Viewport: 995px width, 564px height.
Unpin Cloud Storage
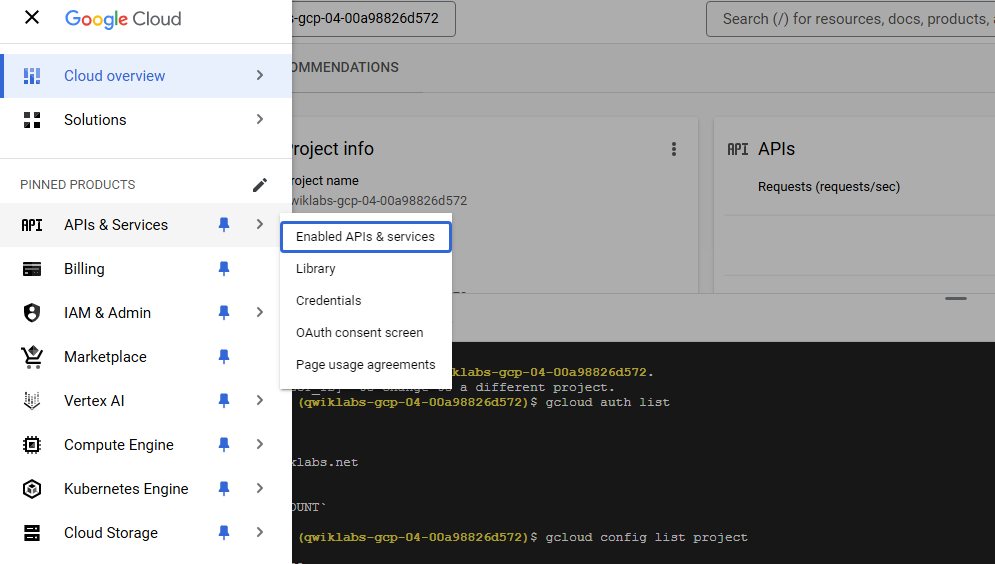224,532
